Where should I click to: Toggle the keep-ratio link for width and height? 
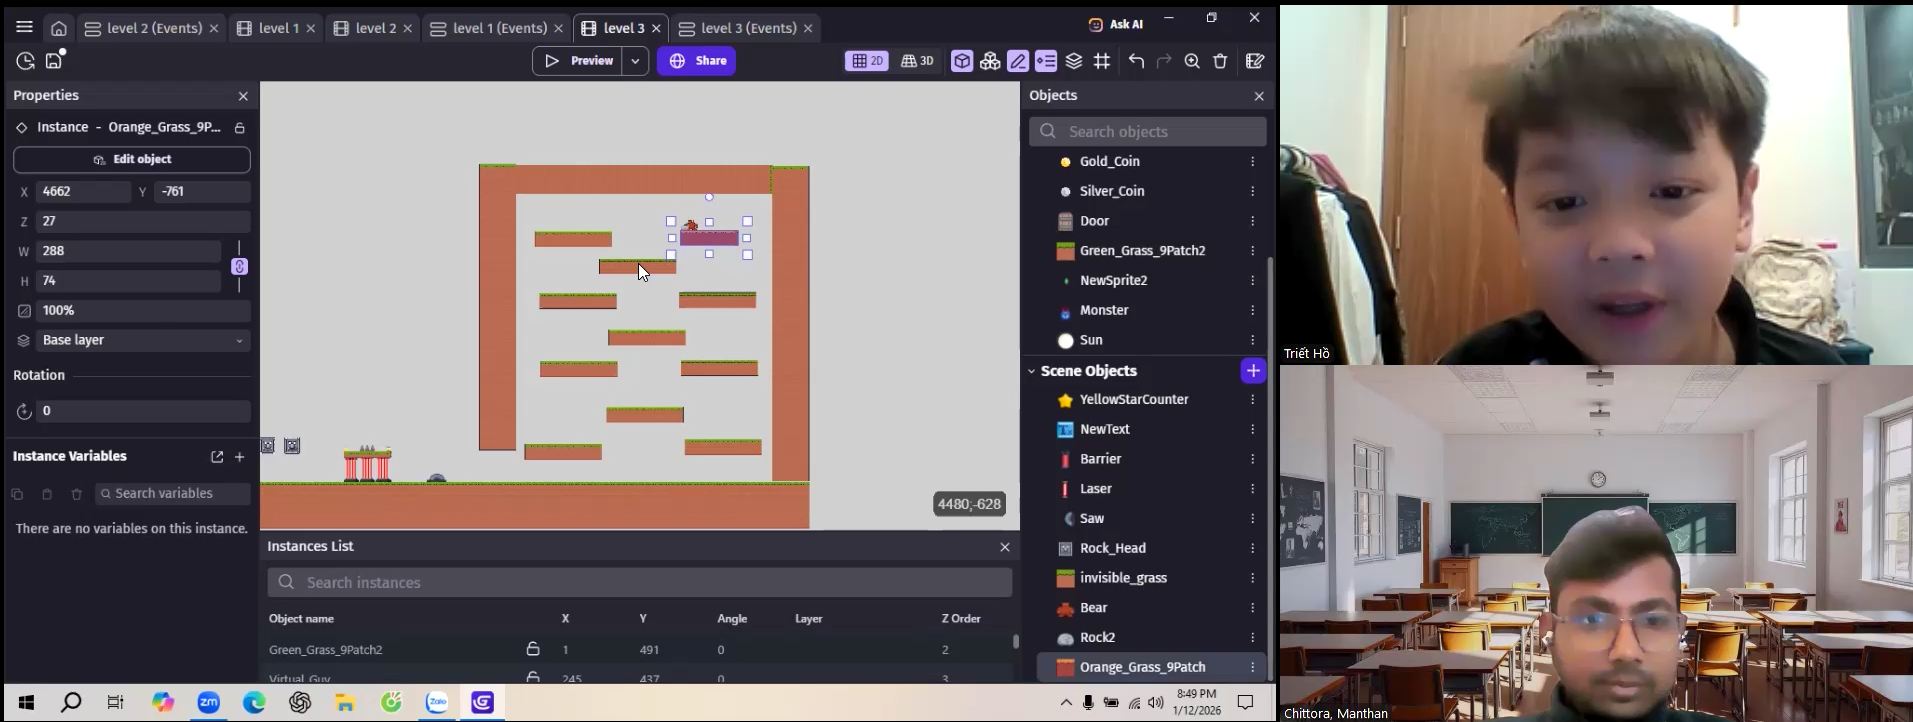pos(239,266)
